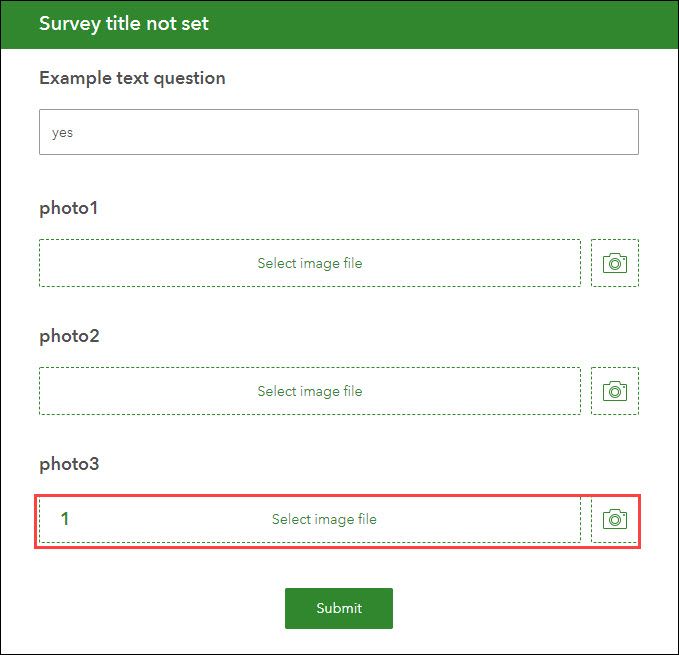The height and width of the screenshot is (655, 679).
Task: Click Select image file under photo1
Action: tap(309, 263)
